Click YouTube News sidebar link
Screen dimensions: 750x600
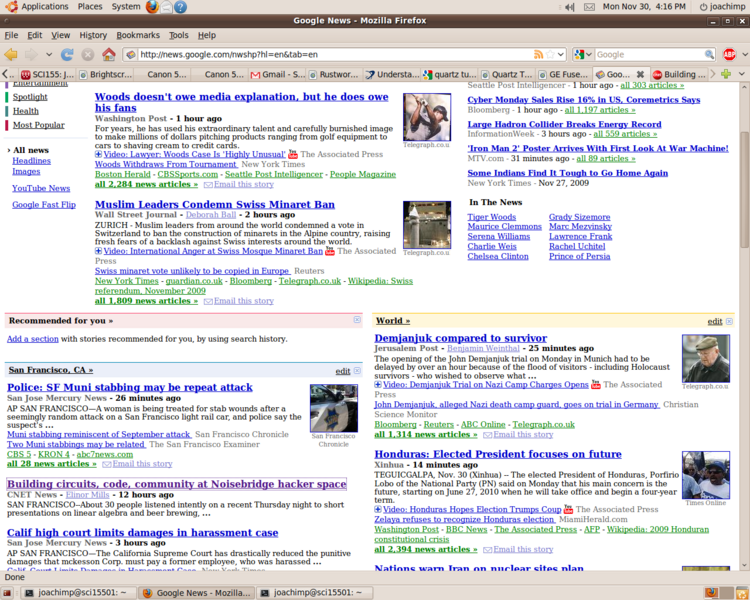(x=41, y=188)
